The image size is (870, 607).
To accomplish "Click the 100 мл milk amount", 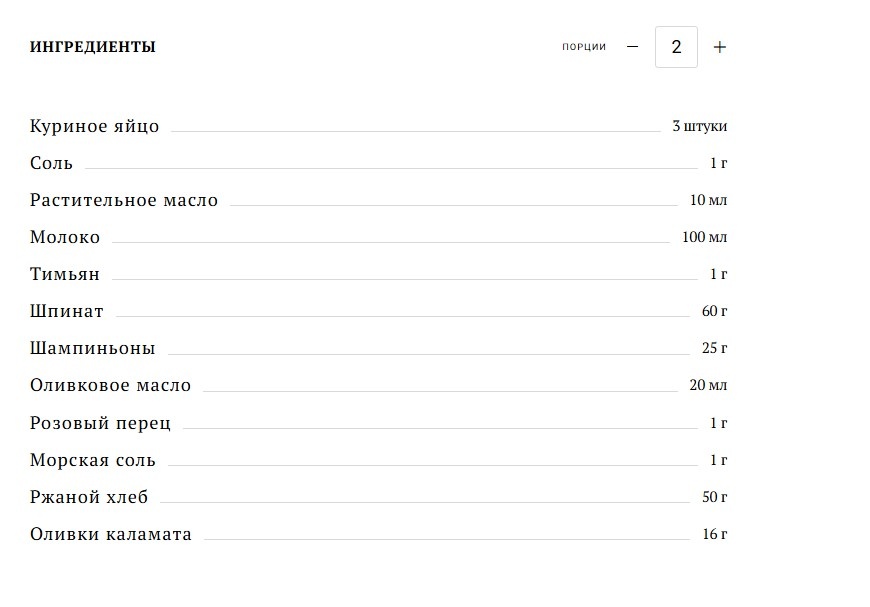I will pos(705,238).
